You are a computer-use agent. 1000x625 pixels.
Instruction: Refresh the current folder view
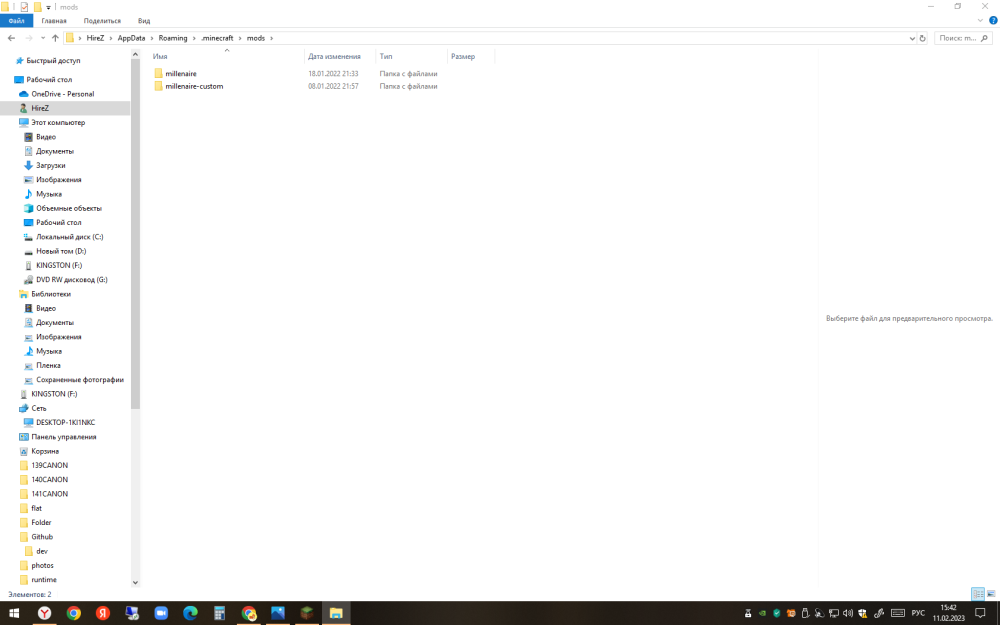(x=922, y=38)
